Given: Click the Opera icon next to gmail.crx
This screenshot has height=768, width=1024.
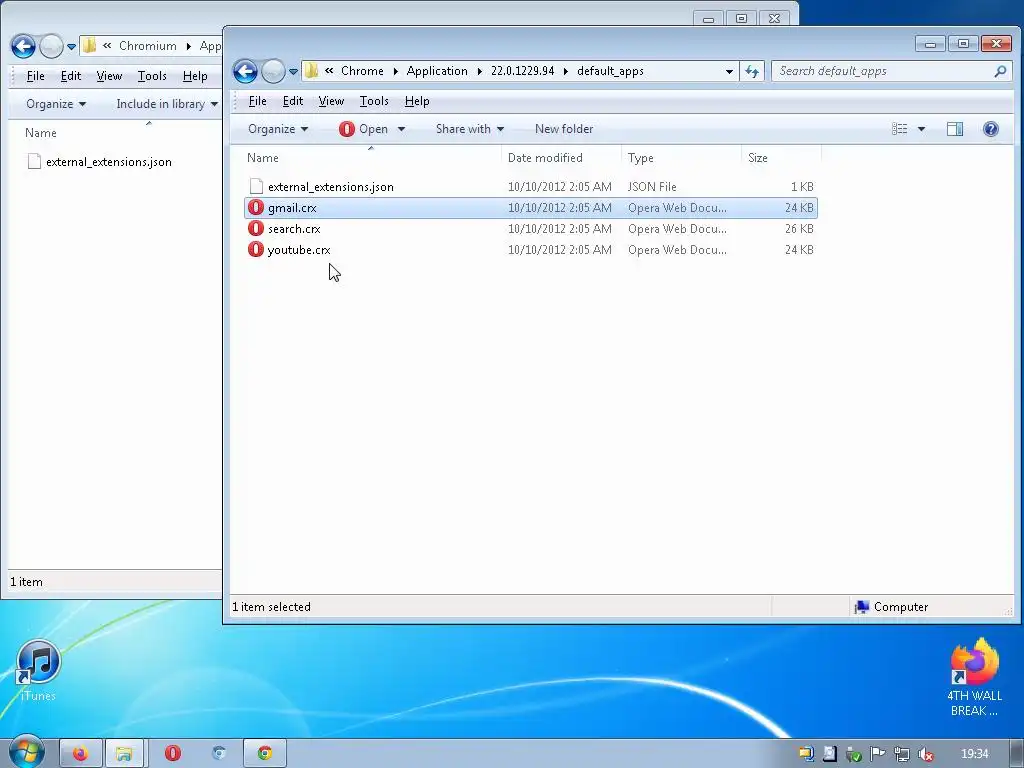Looking at the screenshot, I should [255, 208].
